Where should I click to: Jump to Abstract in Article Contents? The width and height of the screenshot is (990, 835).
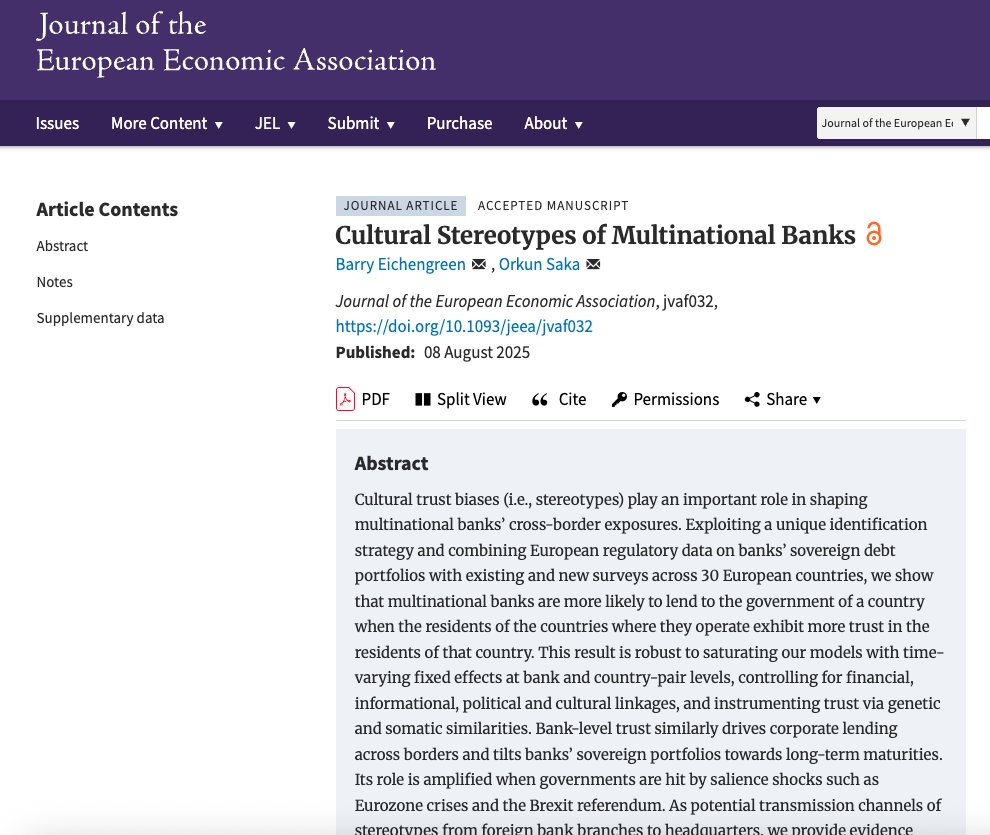tap(62, 246)
